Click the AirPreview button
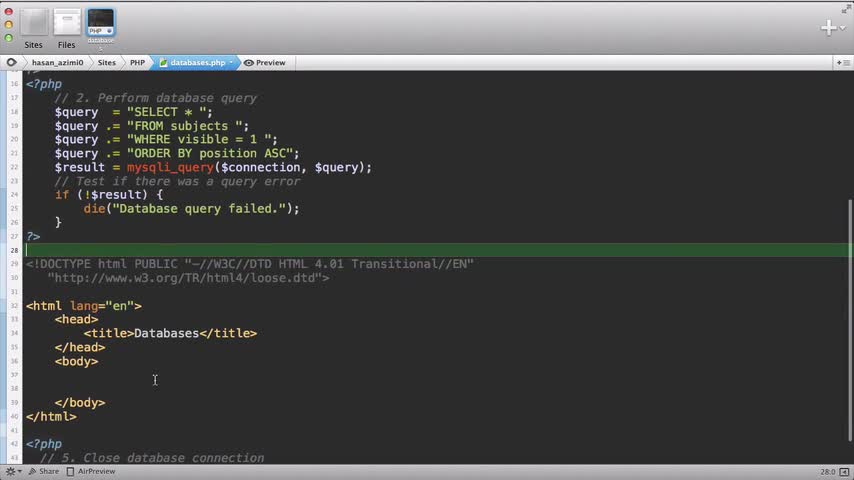Screen dimensions: 854x480 [91, 471]
